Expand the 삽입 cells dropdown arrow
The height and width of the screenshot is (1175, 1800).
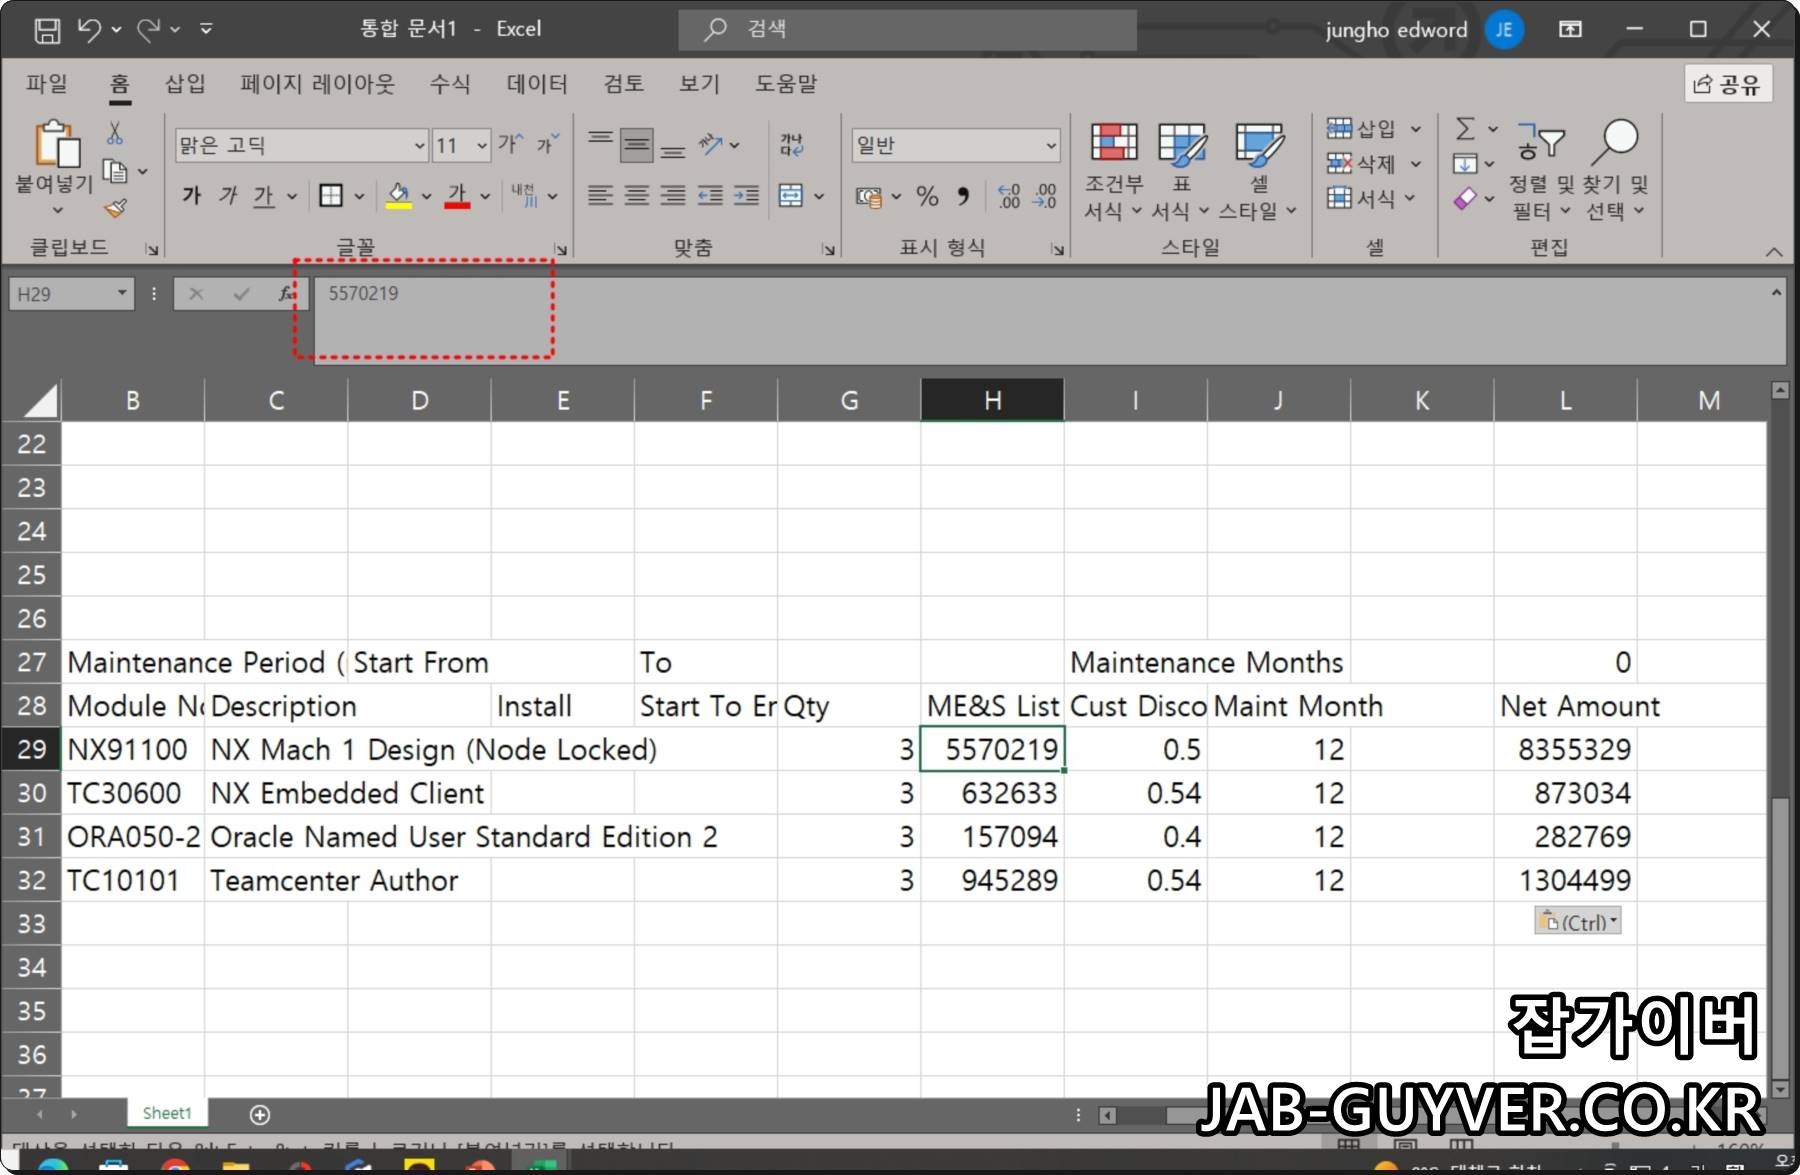tap(1415, 129)
